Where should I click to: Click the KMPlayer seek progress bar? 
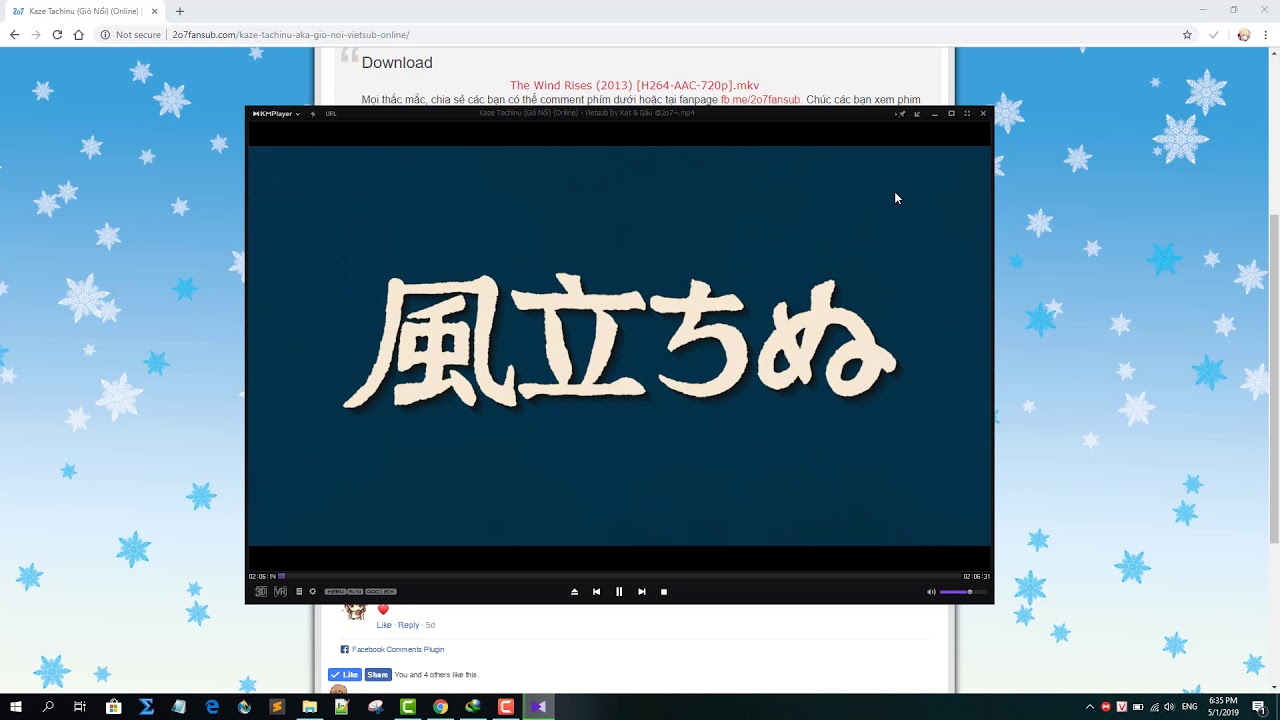(619, 576)
